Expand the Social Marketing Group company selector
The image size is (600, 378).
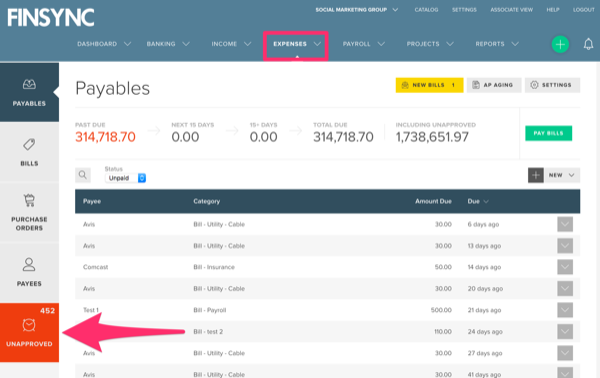(x=357, y=10)
